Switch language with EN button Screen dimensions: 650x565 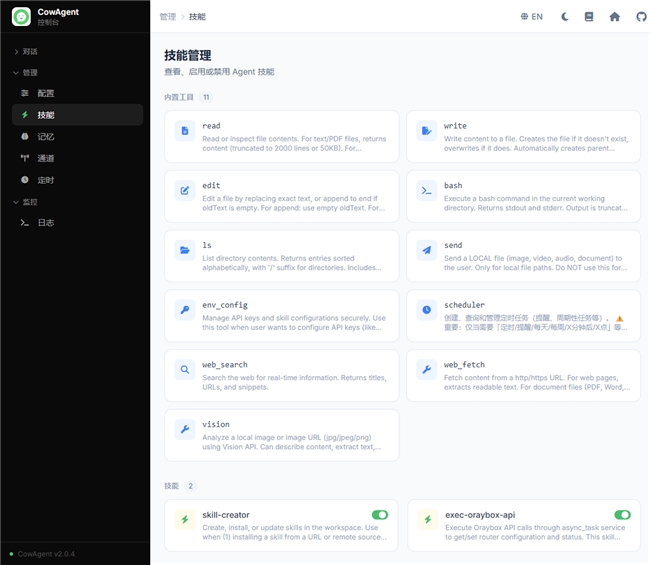[x=532, y=17]
